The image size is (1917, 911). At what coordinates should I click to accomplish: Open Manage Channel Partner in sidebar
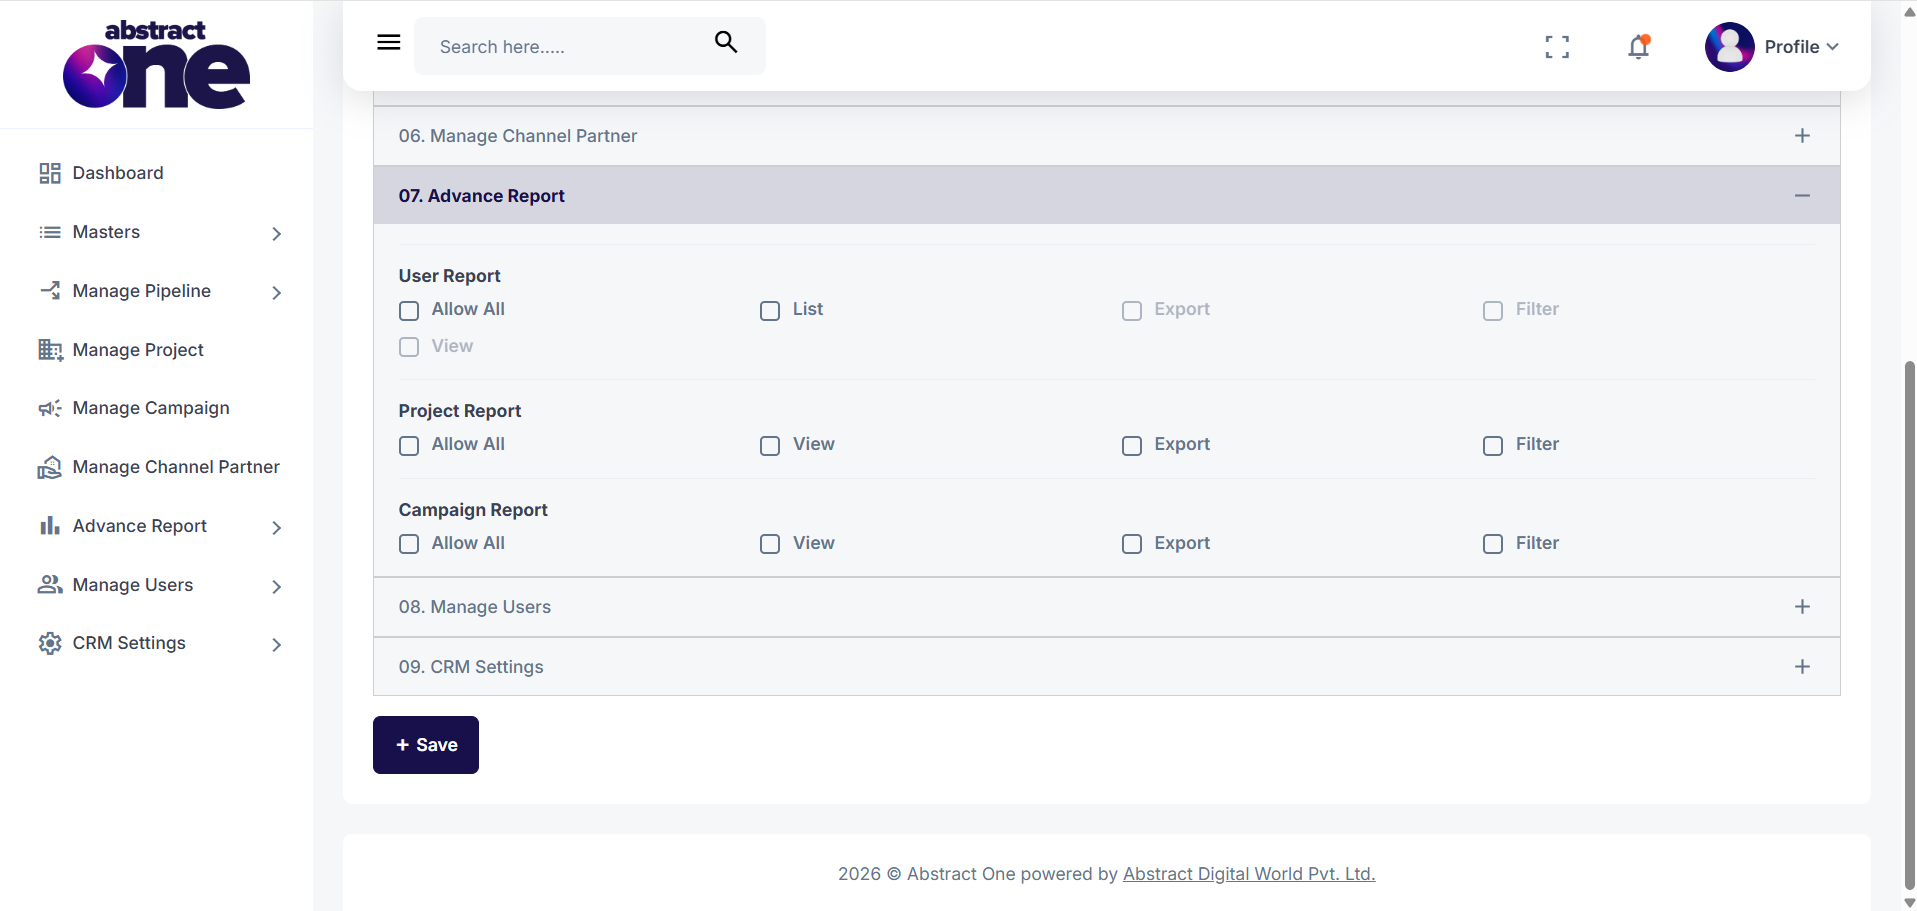pyautogui.click(x=176, y=467)
